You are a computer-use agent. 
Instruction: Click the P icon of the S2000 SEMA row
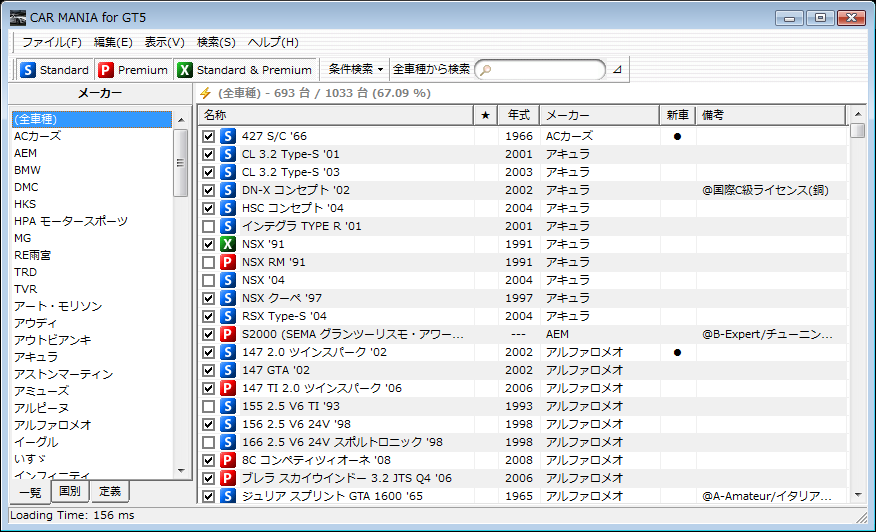click(227, 334)
